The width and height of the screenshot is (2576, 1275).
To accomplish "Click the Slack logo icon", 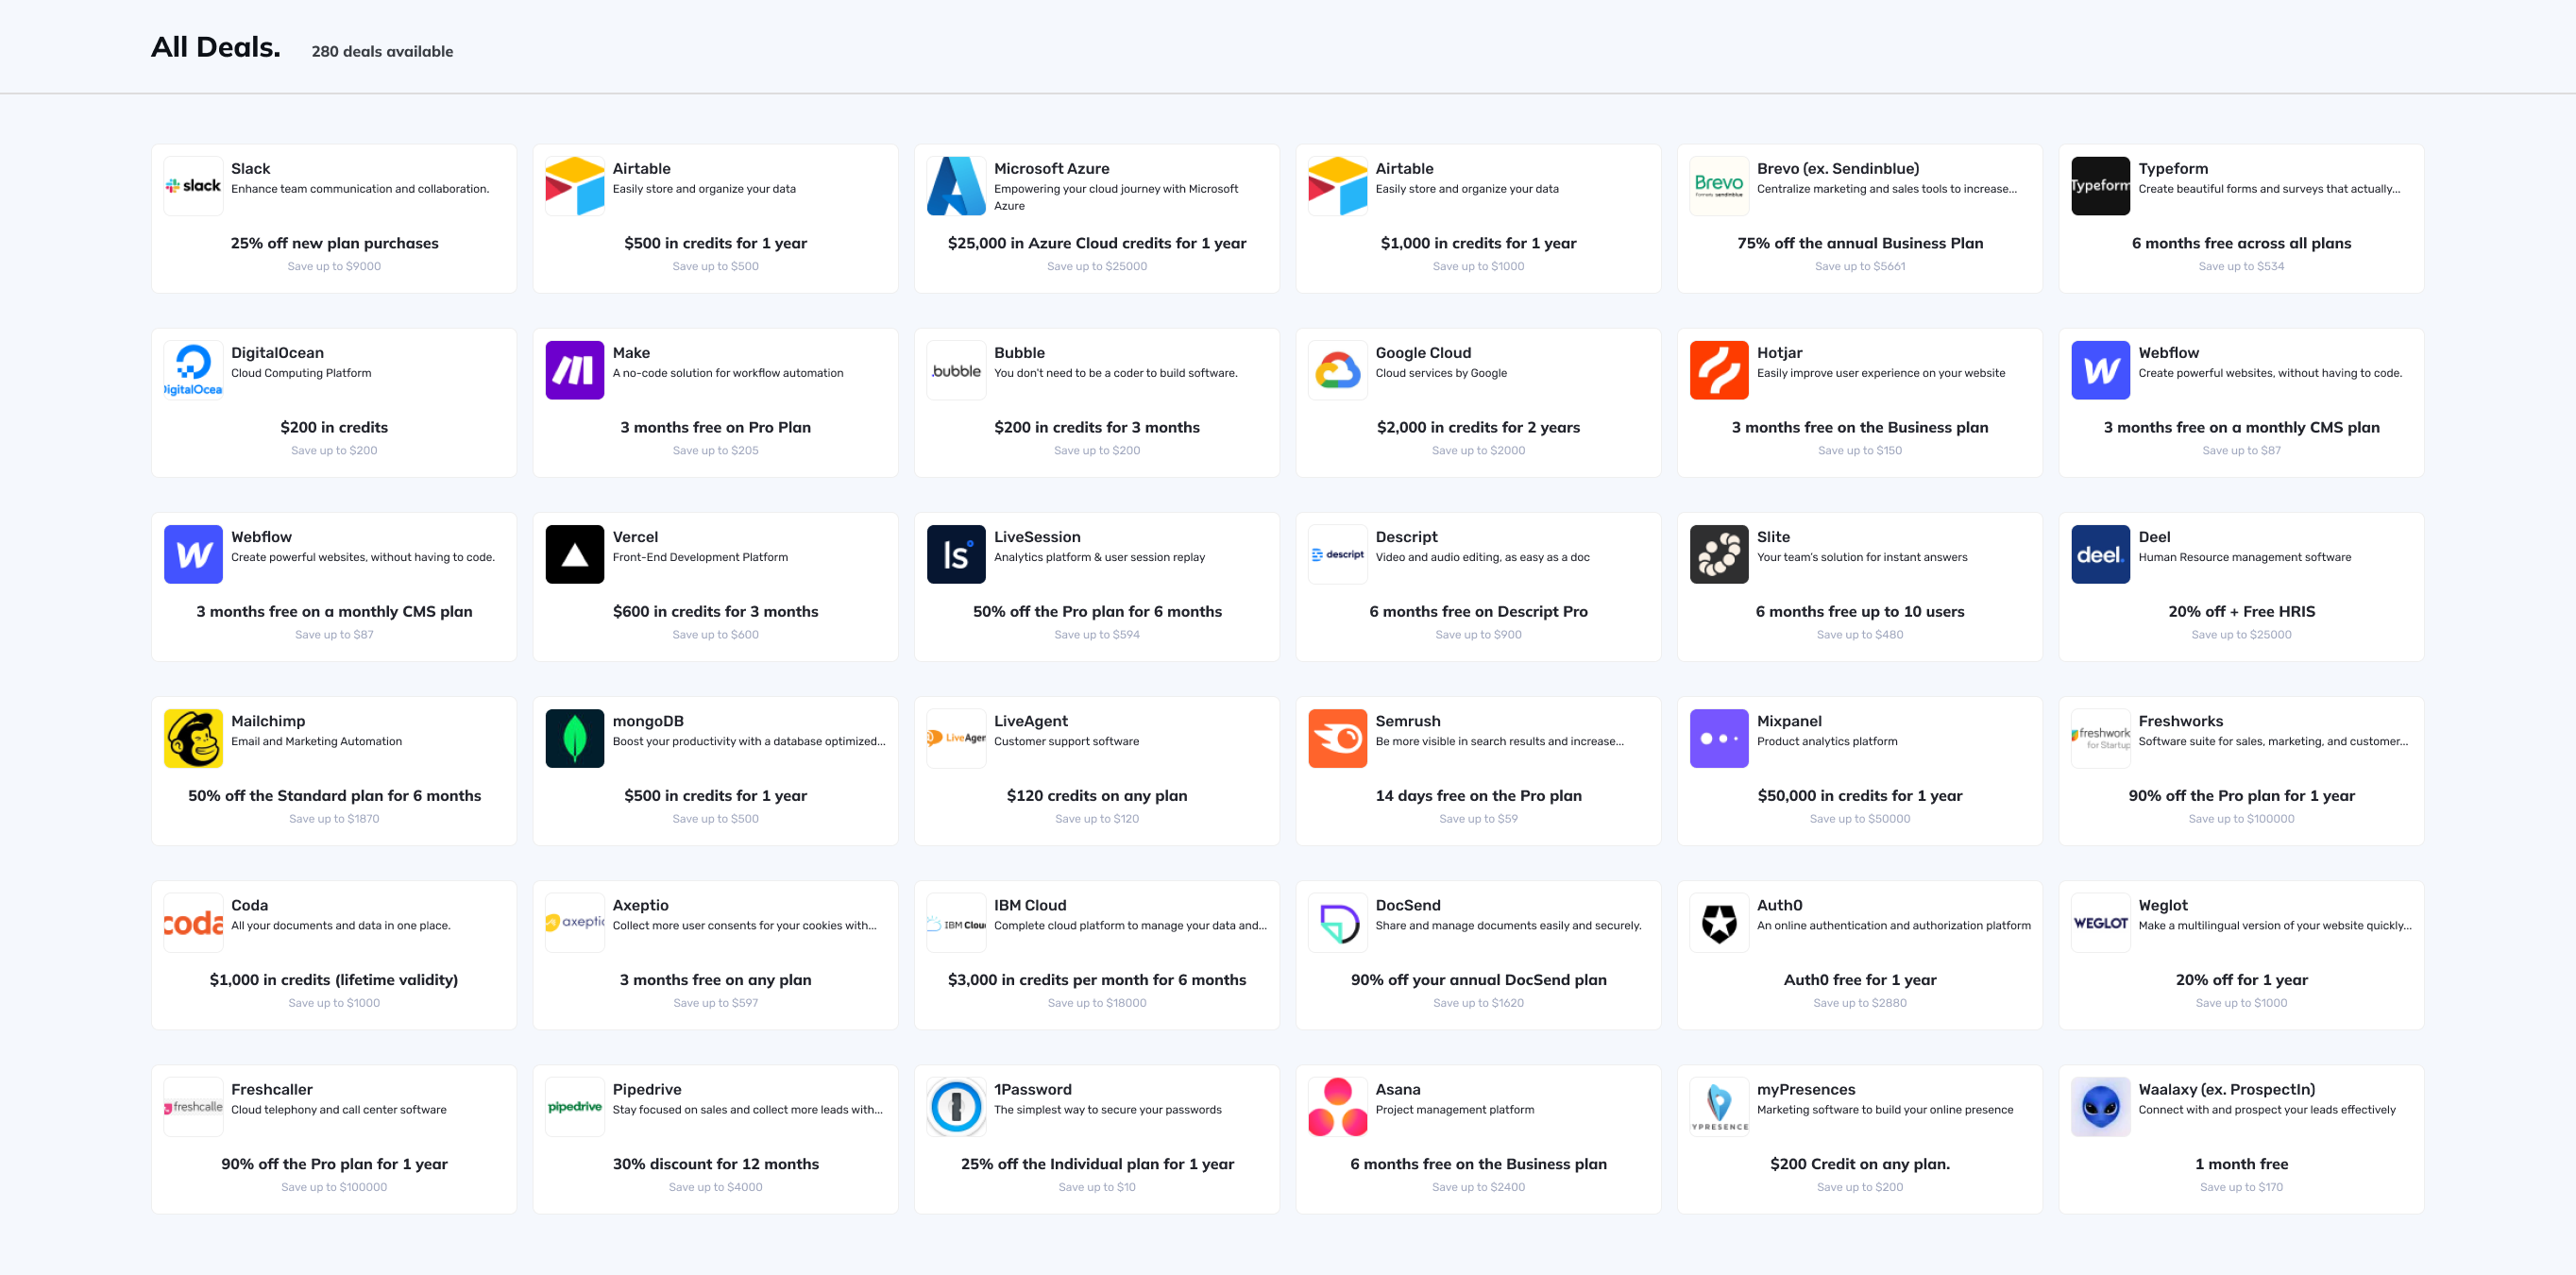I will tap(193, 184).
